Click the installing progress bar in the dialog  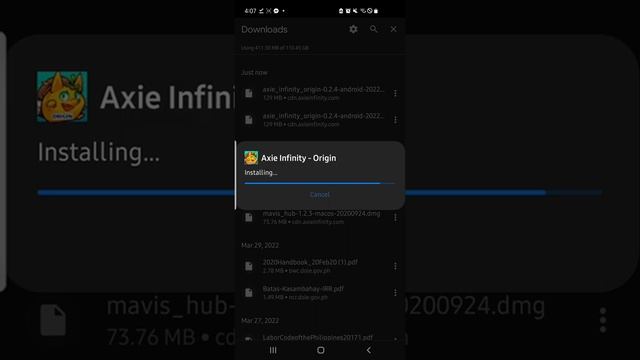[320, 183]
